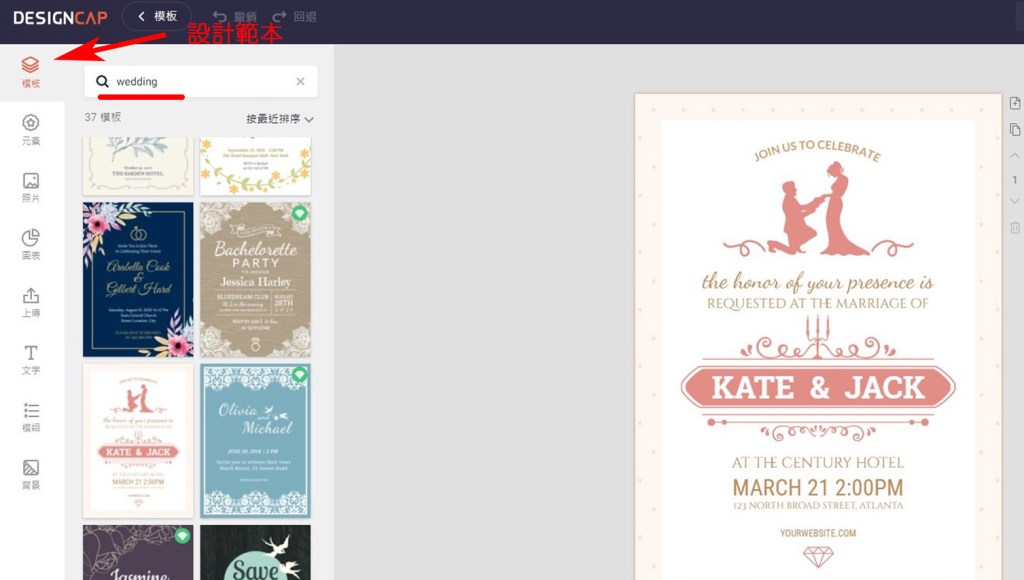
Task: Add a new page to the design
Action: click(1015, 104)
